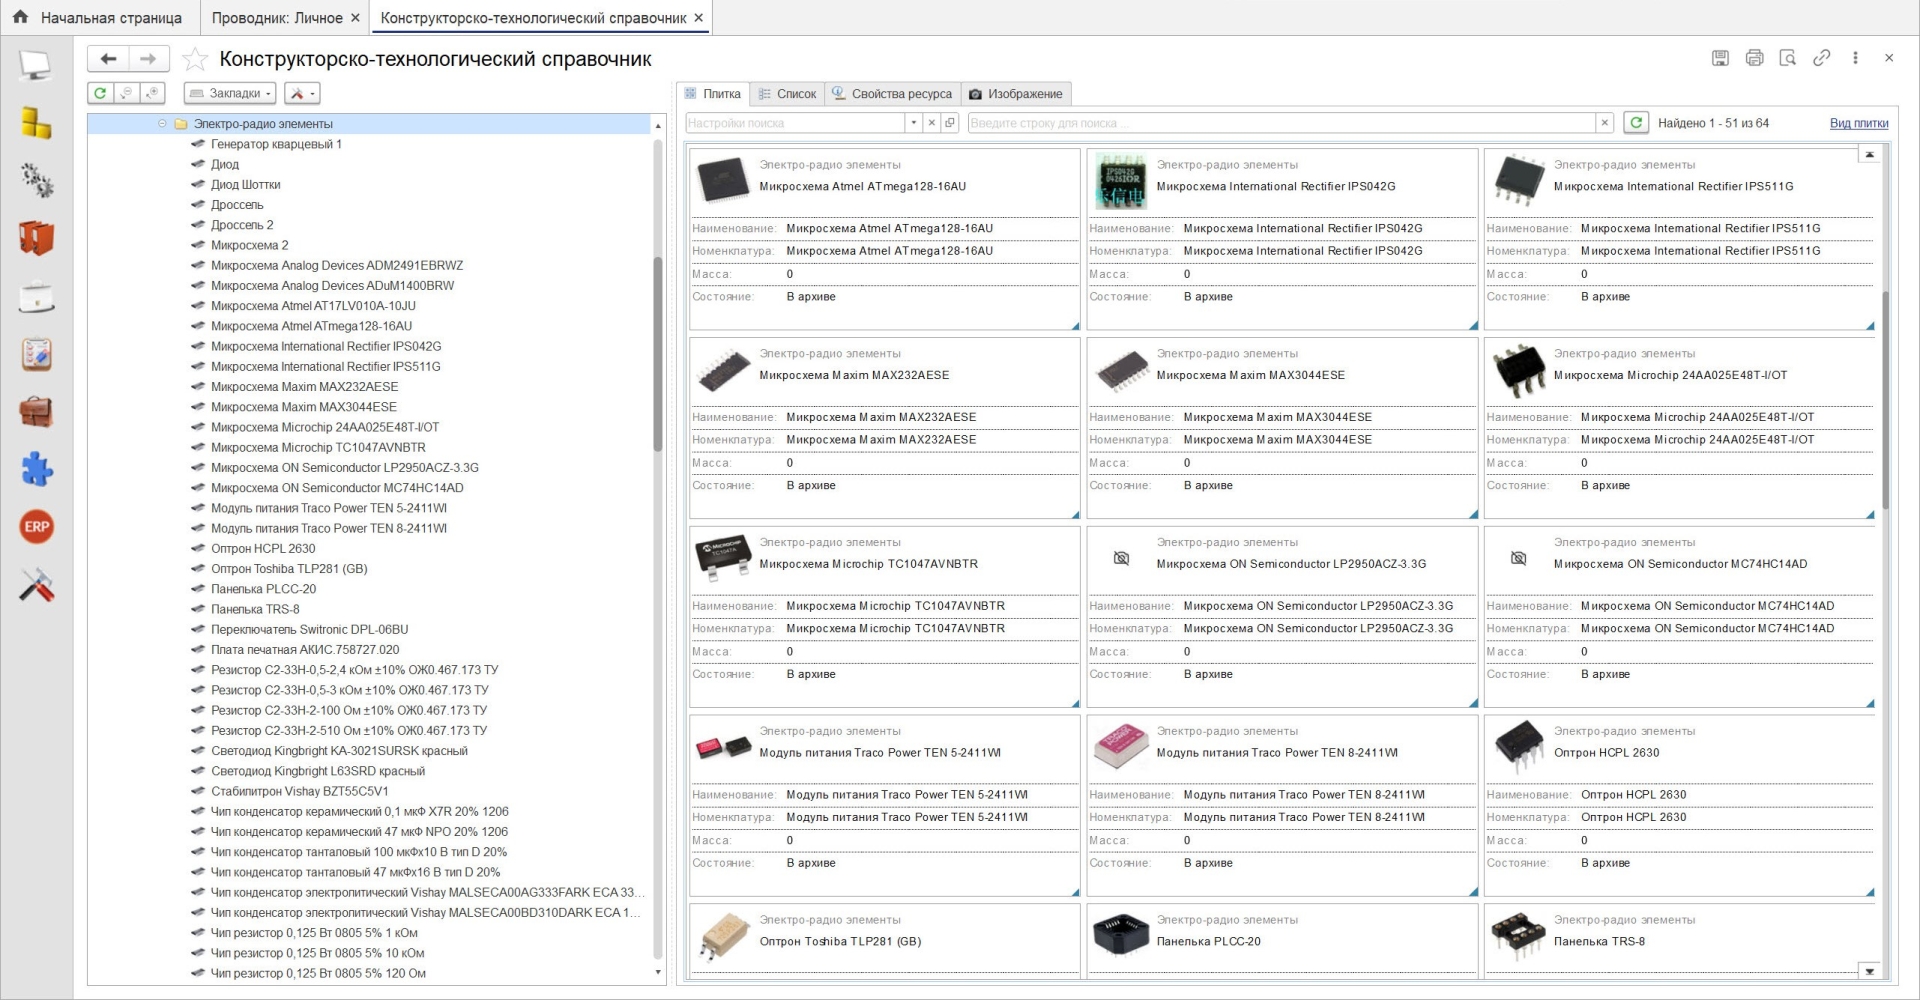
Task: Expand the IPS042G tile corner triangle
Action: [1473, 325]
